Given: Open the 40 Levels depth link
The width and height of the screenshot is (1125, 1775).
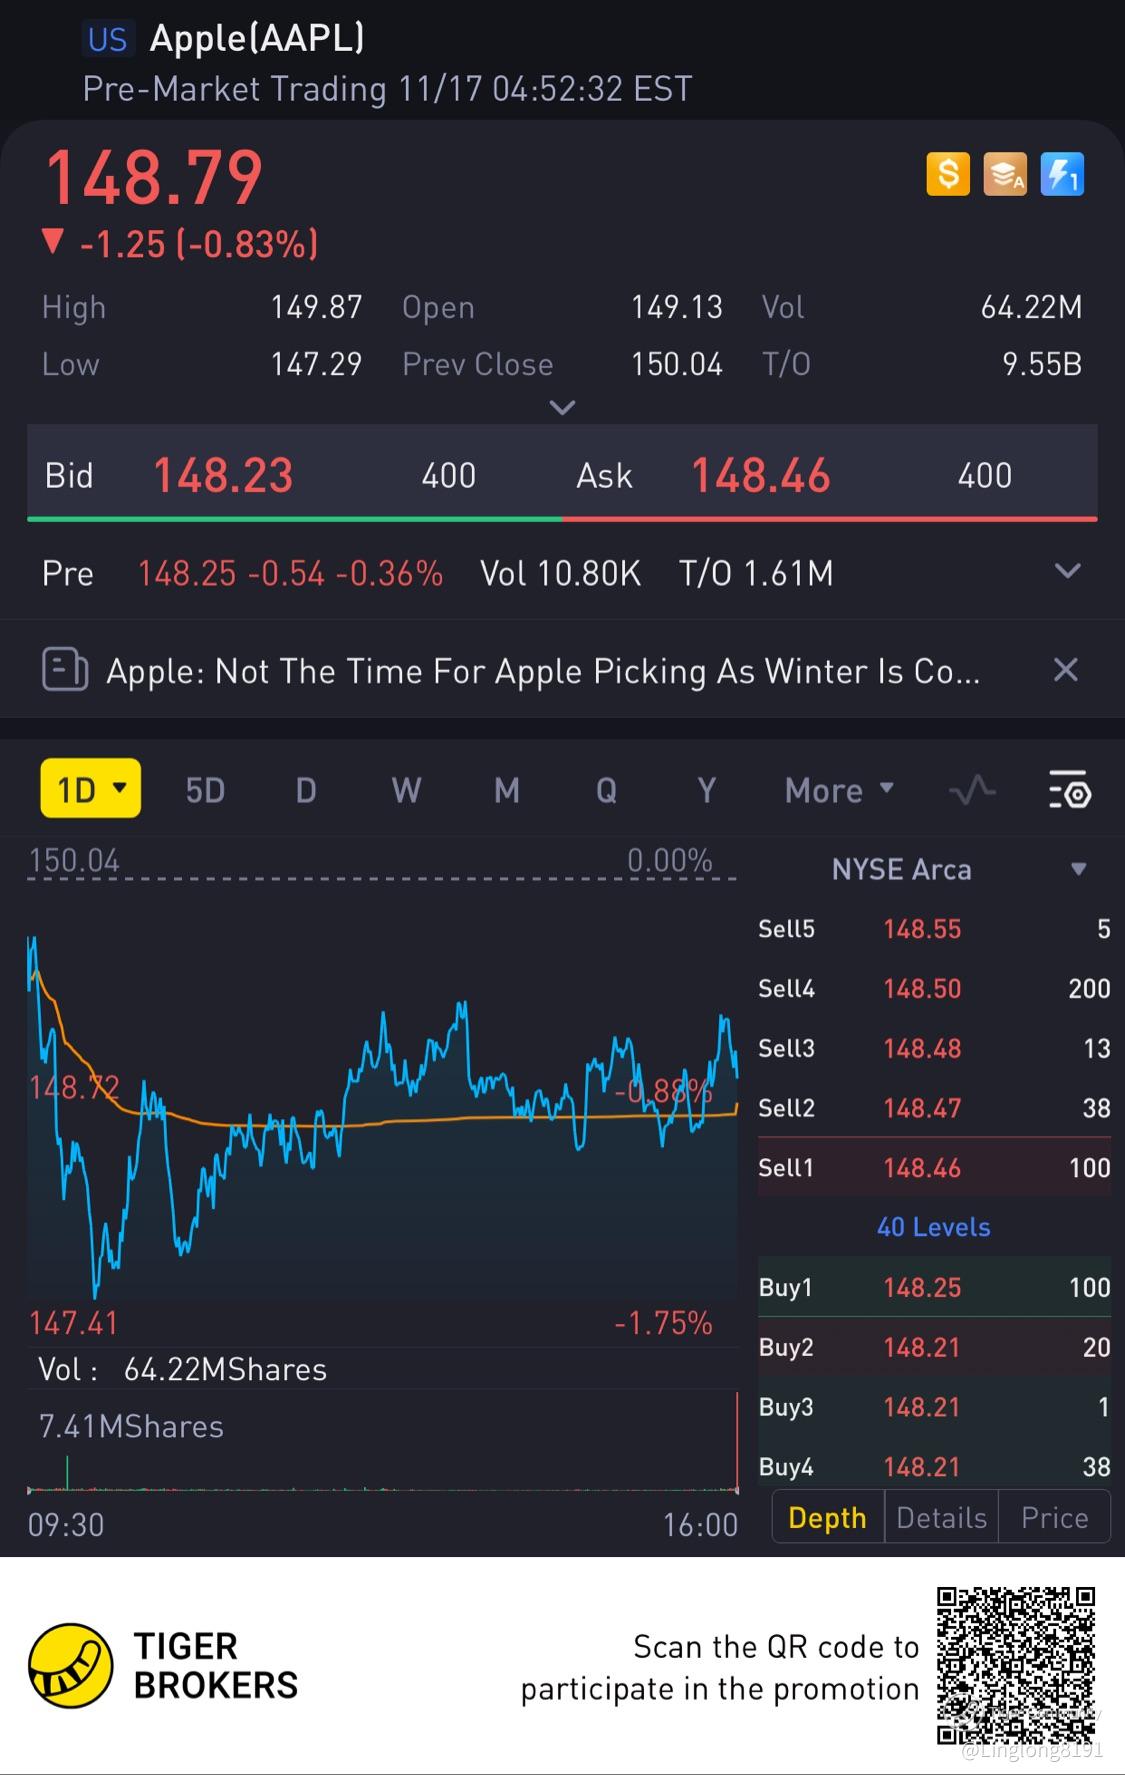Looking at the screenshot, I should click(x=933, y=1227).
